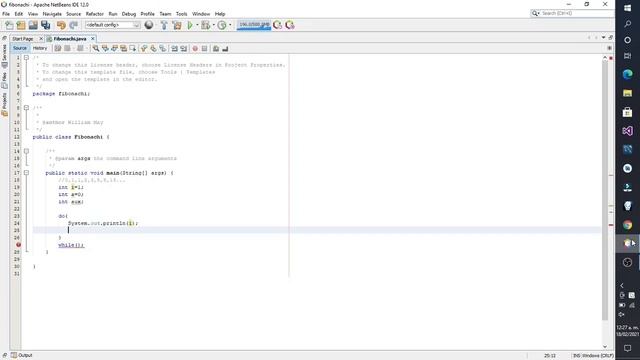
Task: Open the default config combo box
Action: [x=113, y=25]
